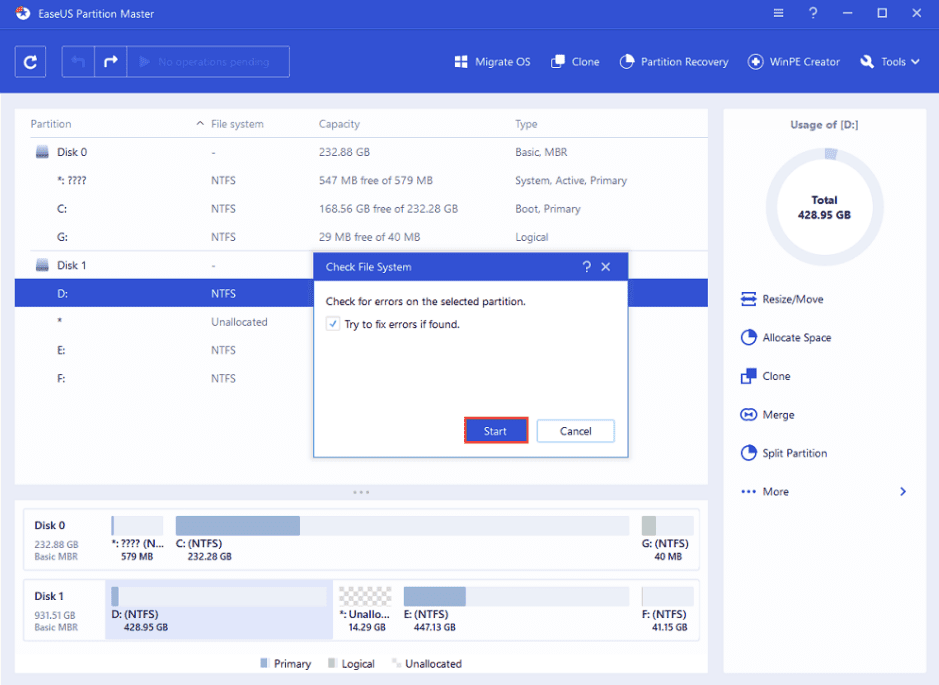Click the 232.88 GB capacity of Disk 0
Screen dimensions: 939x685
point(344,152)
